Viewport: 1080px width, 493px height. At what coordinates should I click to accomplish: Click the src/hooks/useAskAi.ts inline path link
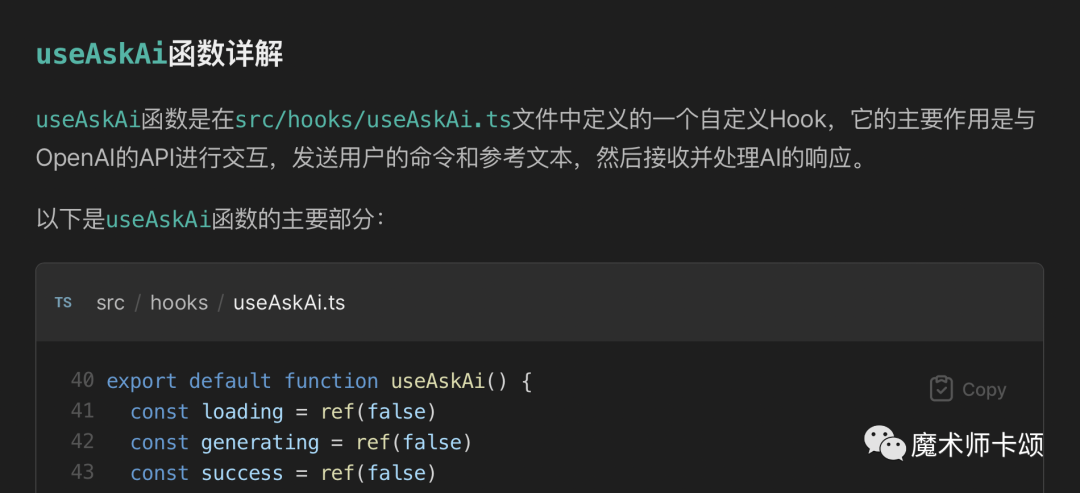(373, 119)
